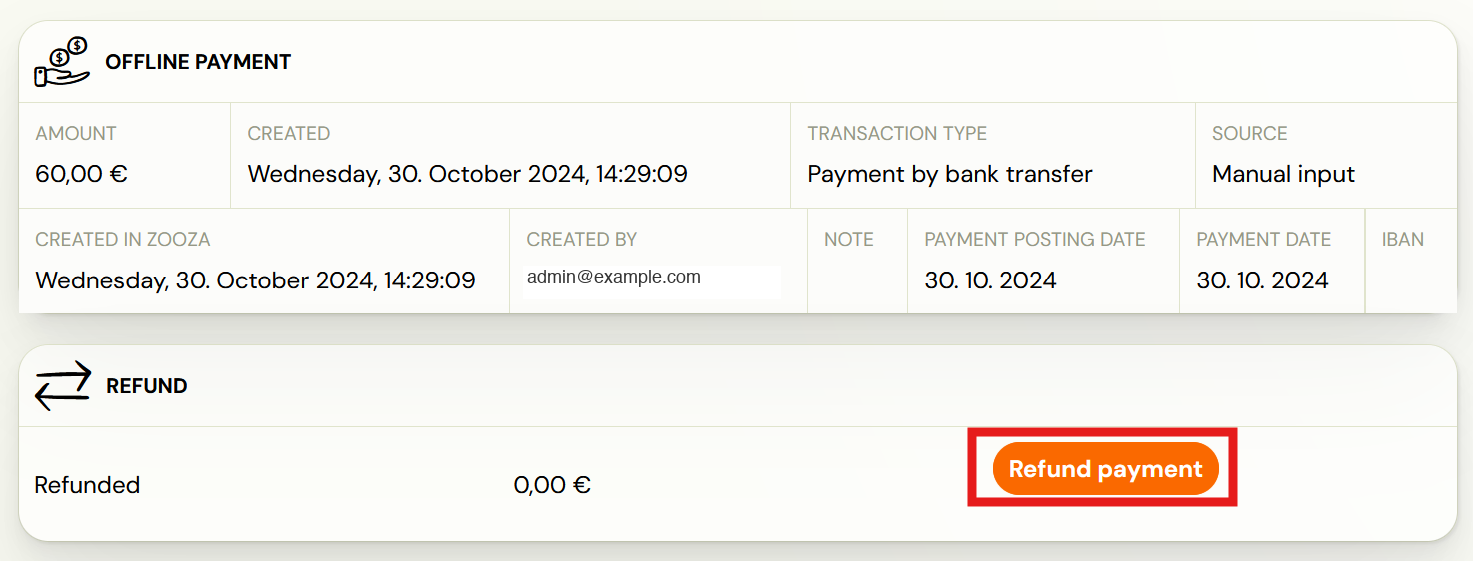Click the REFUND section heading
This screenshot has height=561, width=1473.
tap(147, 386)
